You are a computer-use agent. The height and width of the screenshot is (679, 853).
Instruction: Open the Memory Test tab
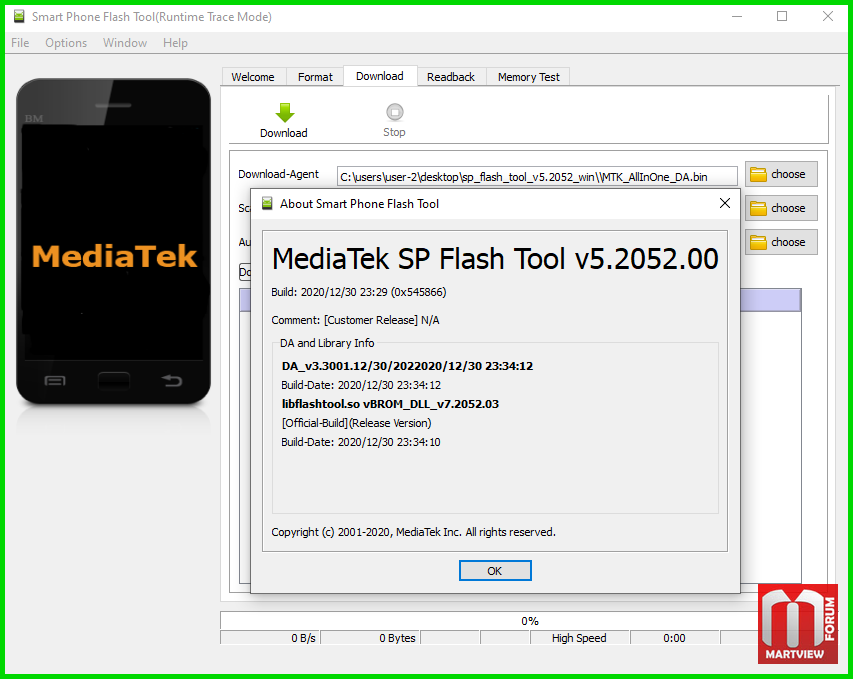(528, 77)
